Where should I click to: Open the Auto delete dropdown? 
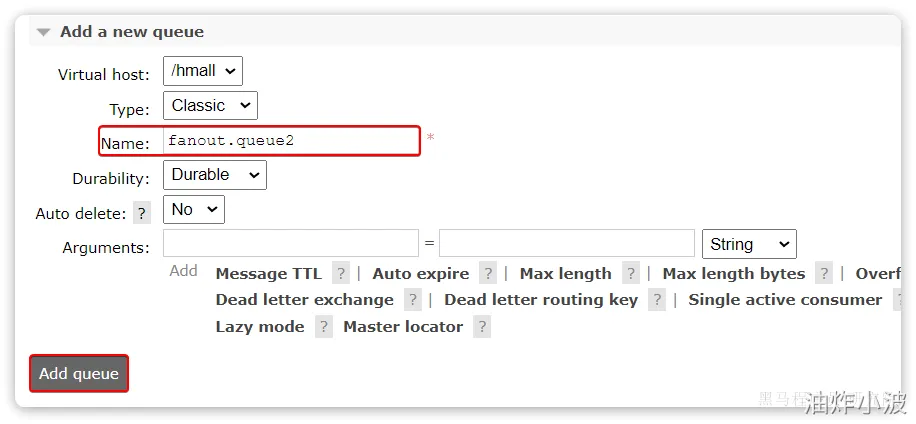point(194,209)
